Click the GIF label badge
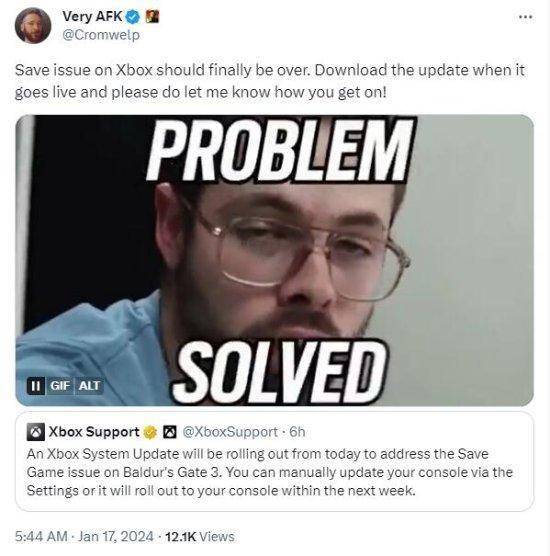 point(60,385)
